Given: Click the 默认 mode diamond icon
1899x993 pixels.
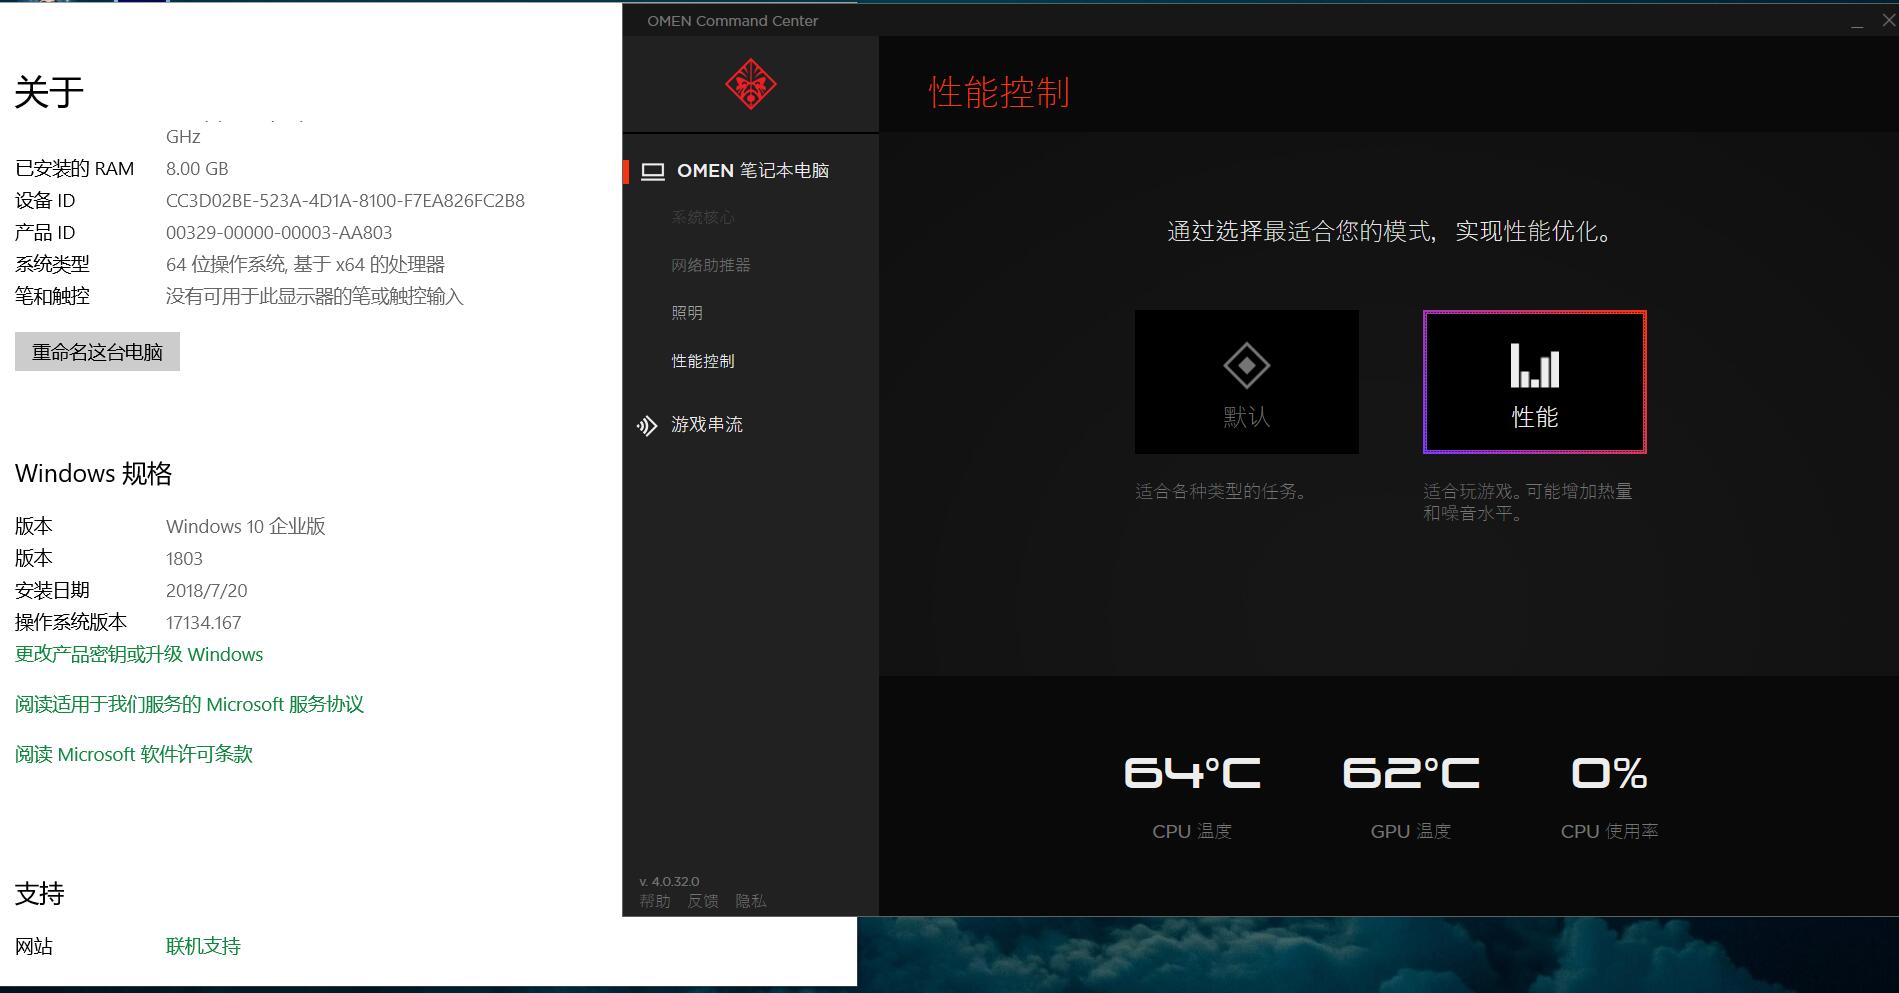Looking at the screenshot, I should [x=1246, y=366].
